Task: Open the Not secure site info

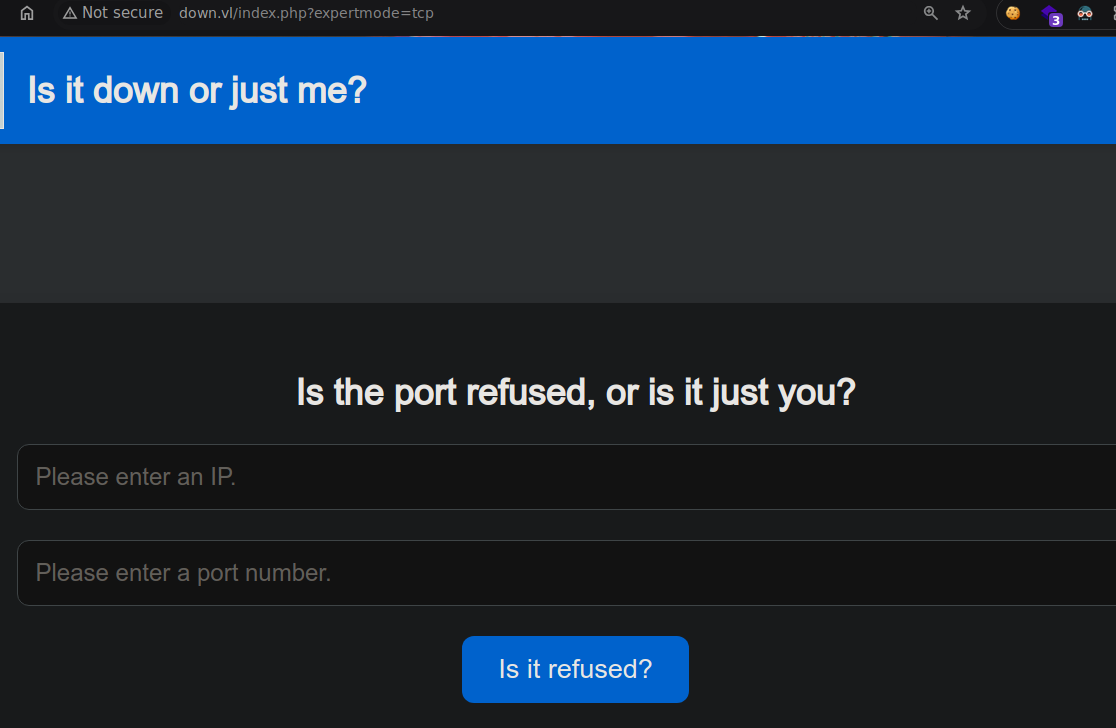Action: click(x=112, y=13)
